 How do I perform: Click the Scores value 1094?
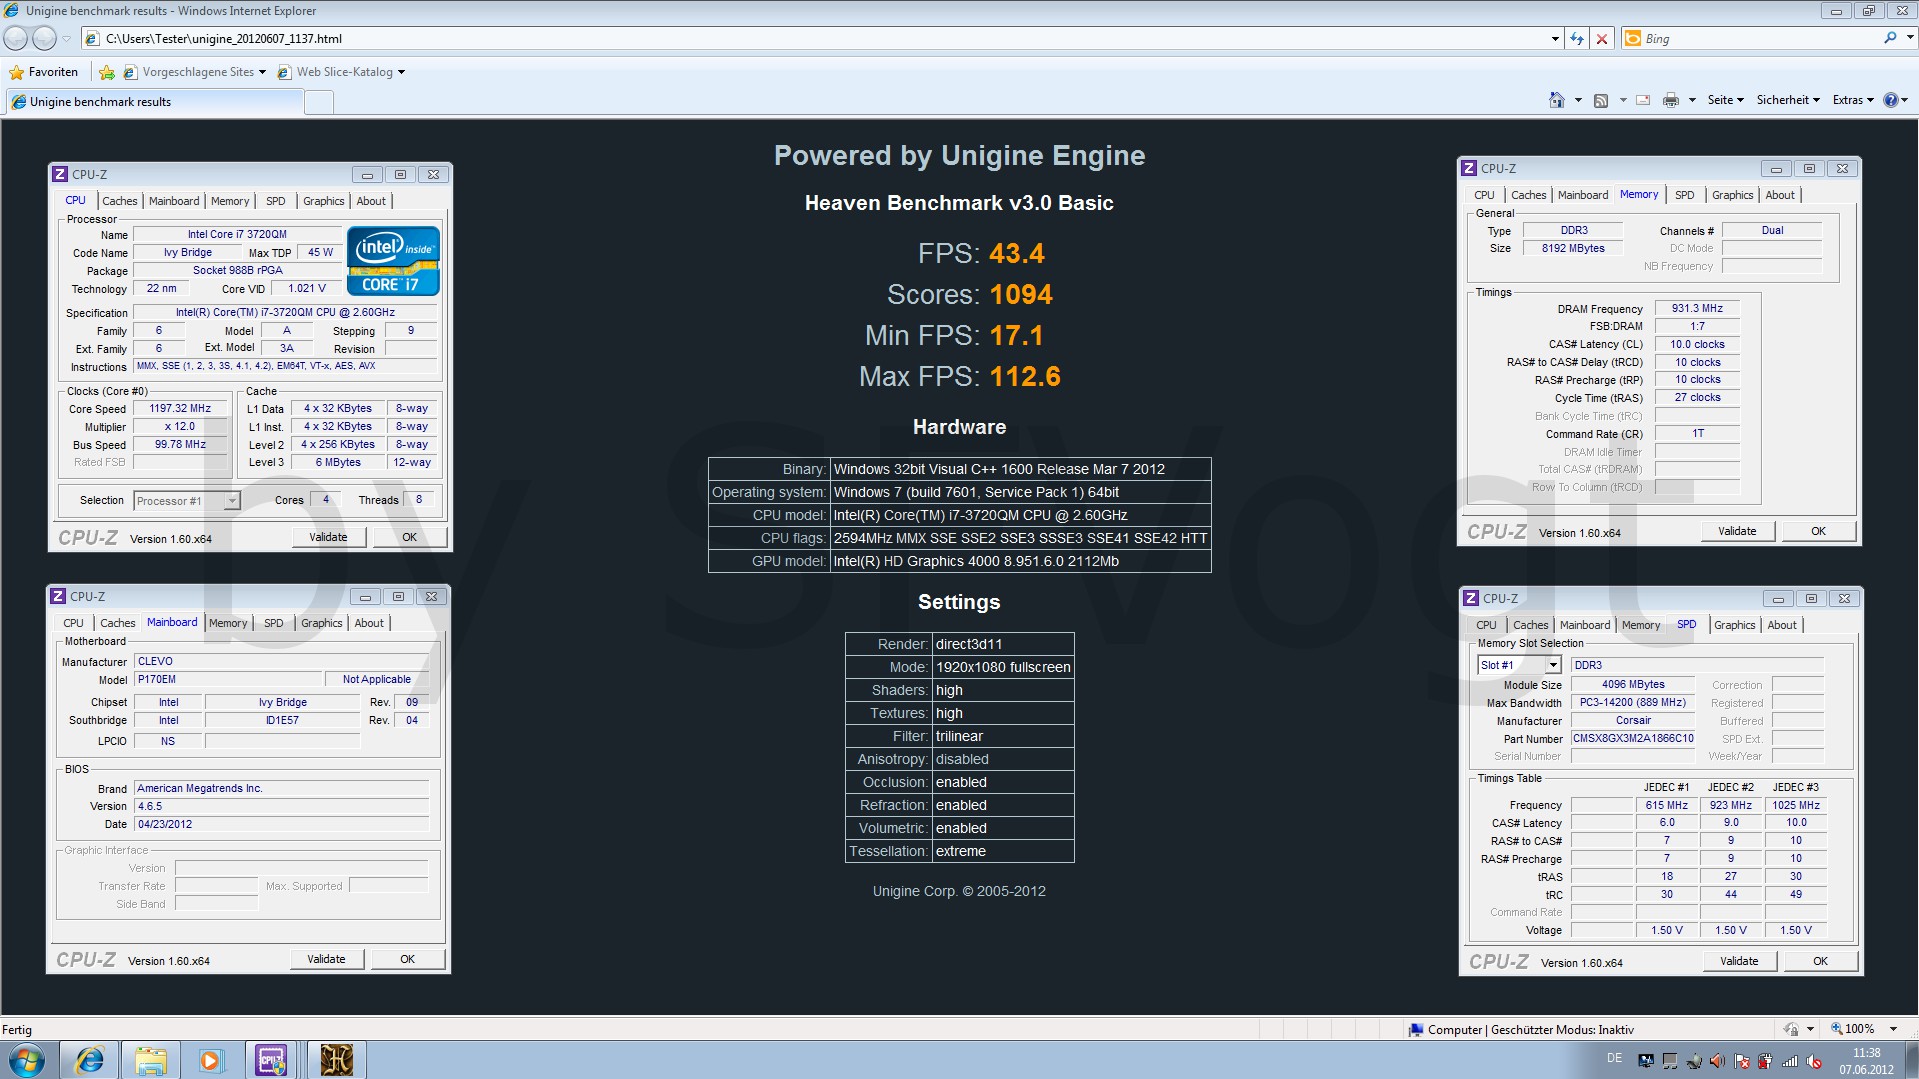coord(1021,295)
